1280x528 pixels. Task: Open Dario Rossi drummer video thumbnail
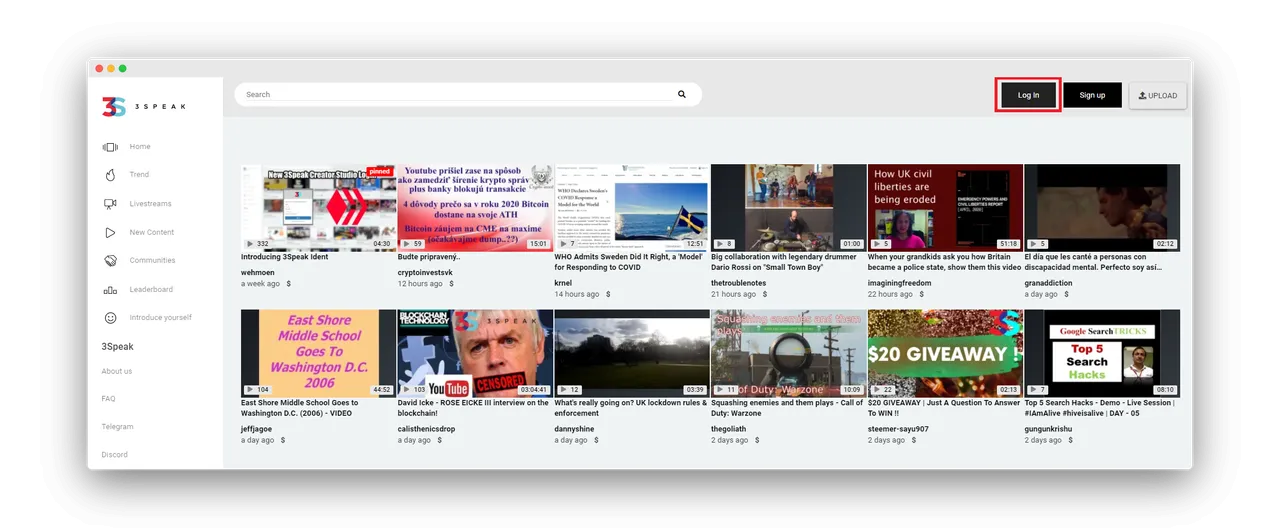click(788, 207)
